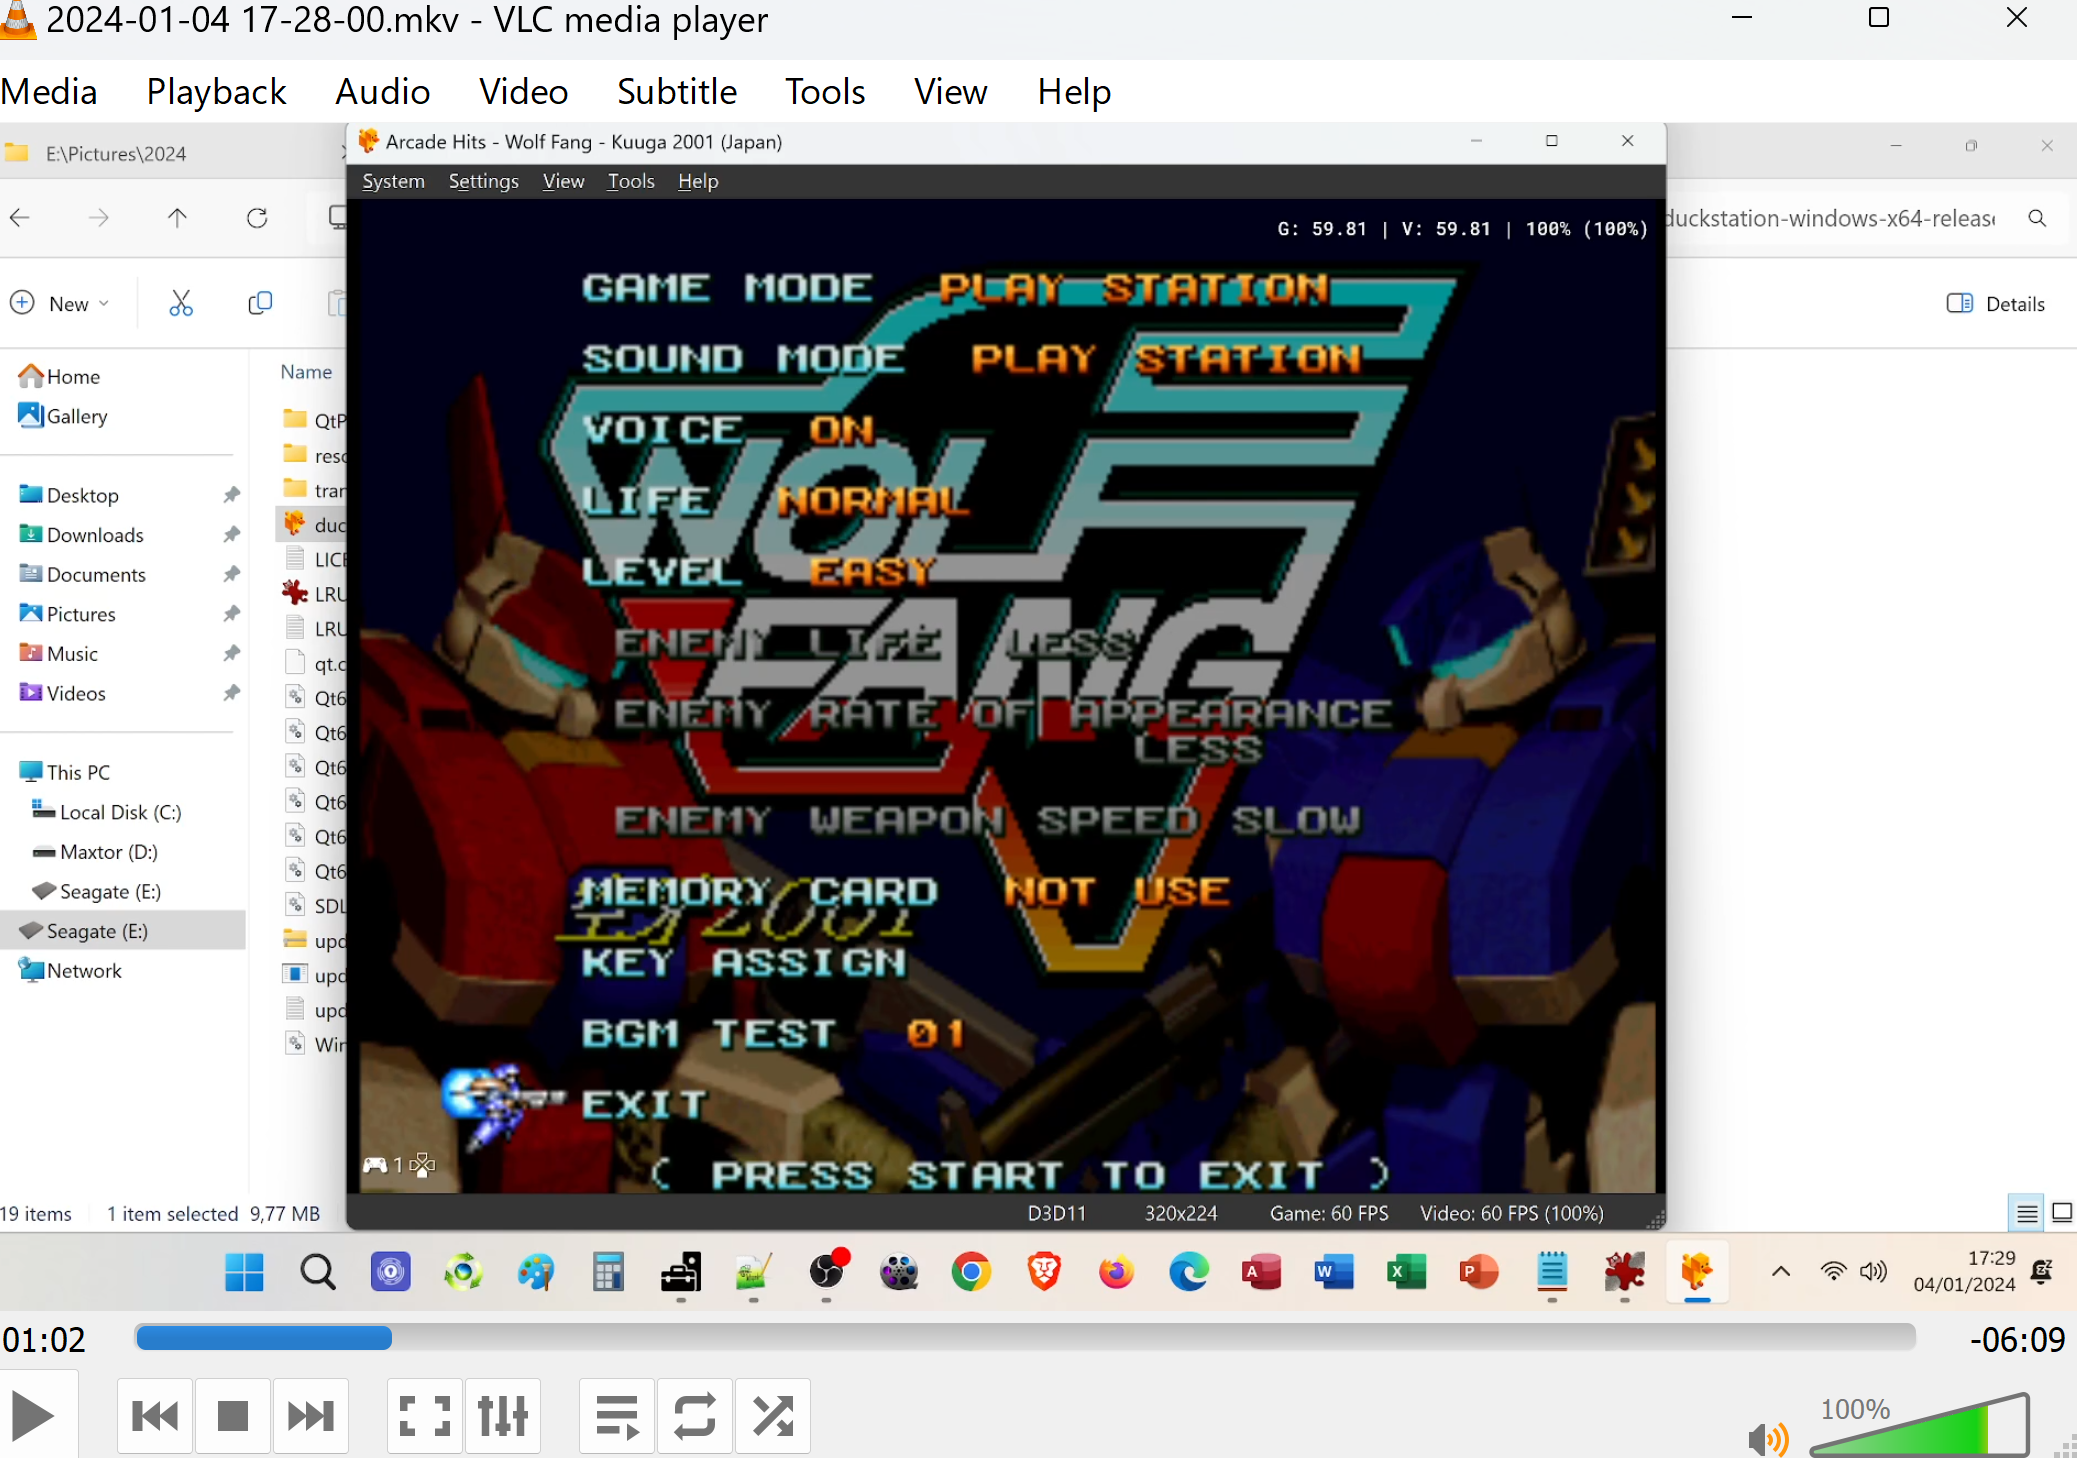Expand the View menu
This screenshot has width=2077, height=1458.
pyautogui.click(x=950, y=91)
